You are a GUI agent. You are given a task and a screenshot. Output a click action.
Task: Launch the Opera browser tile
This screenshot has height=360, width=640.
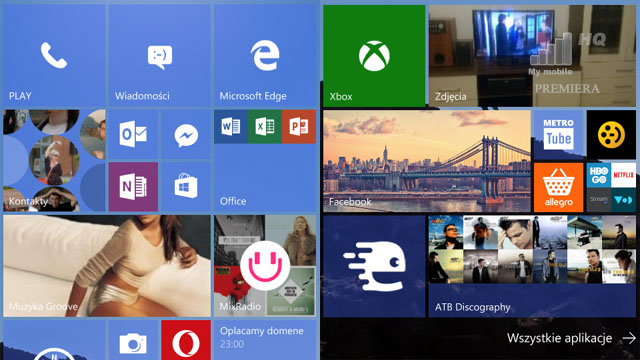coord(186,340)
